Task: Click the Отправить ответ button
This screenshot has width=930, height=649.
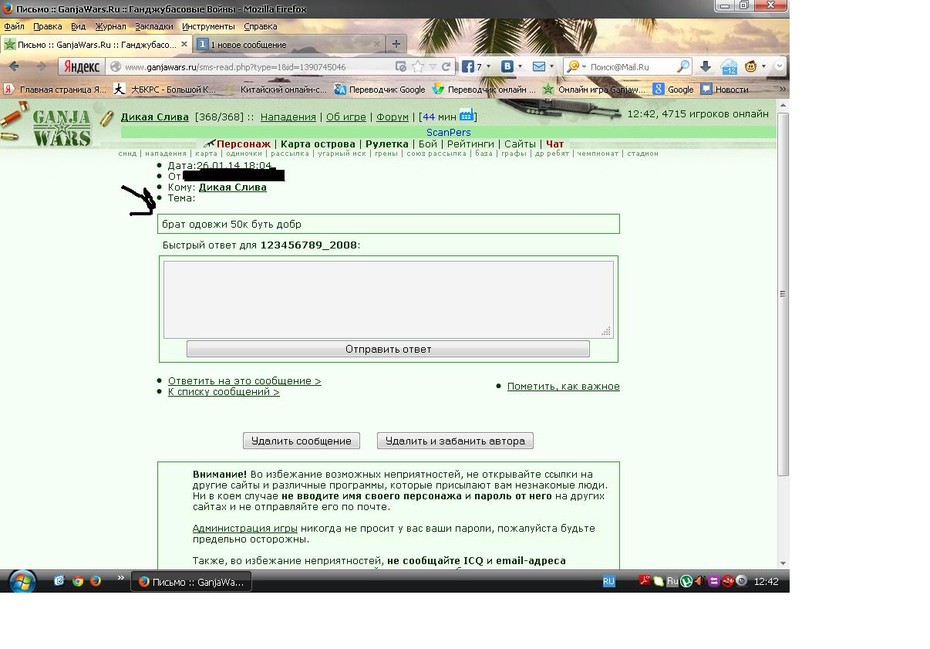Action: click(388, 349)
